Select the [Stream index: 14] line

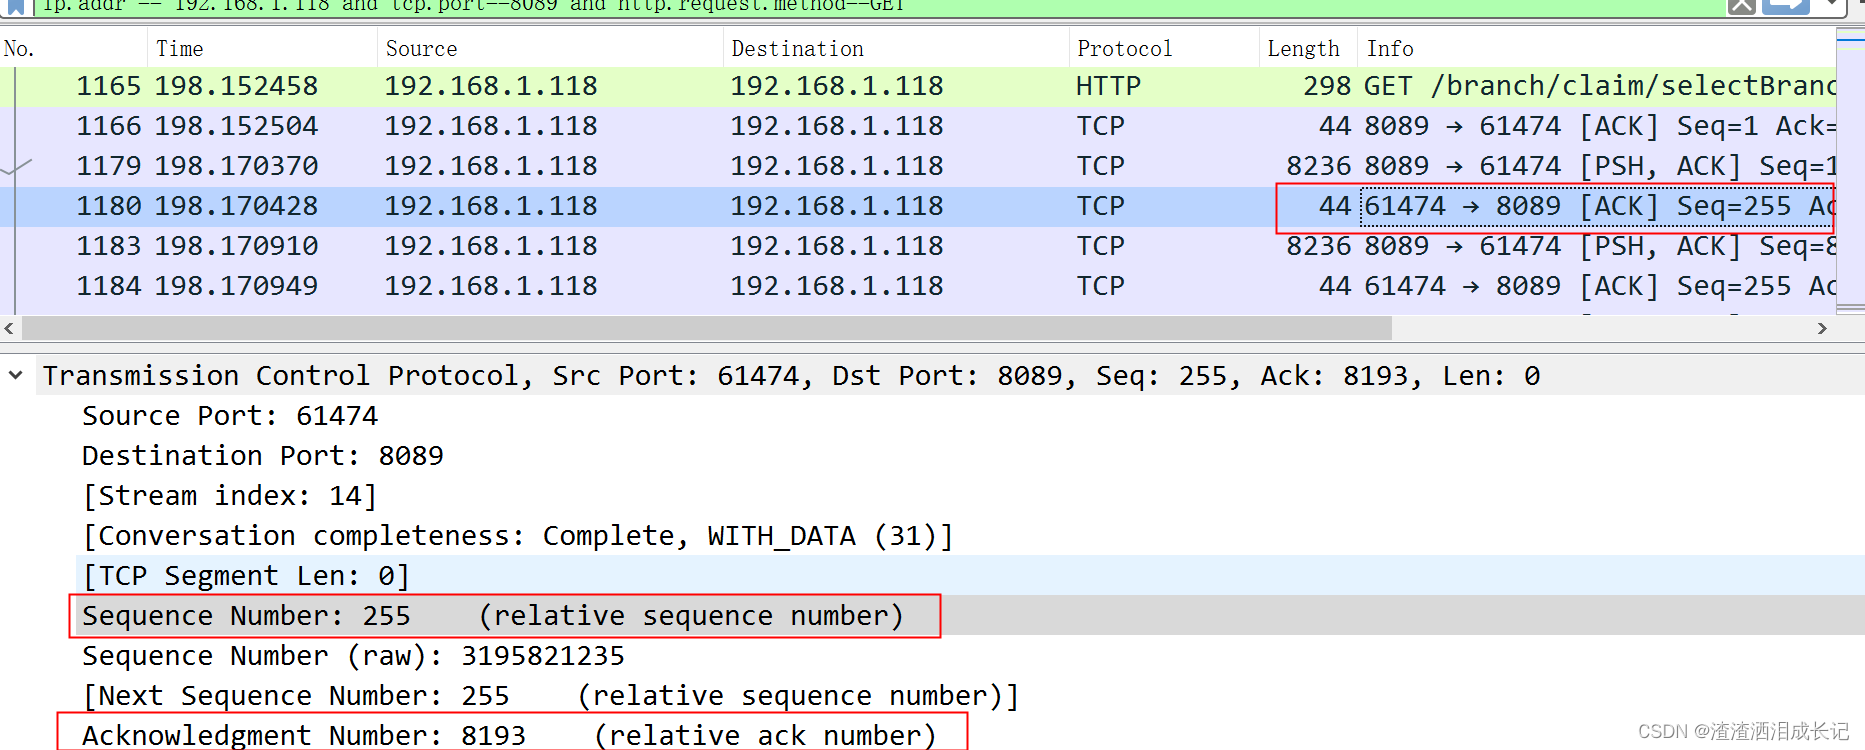pyautogui.click(x=229, y=496)
